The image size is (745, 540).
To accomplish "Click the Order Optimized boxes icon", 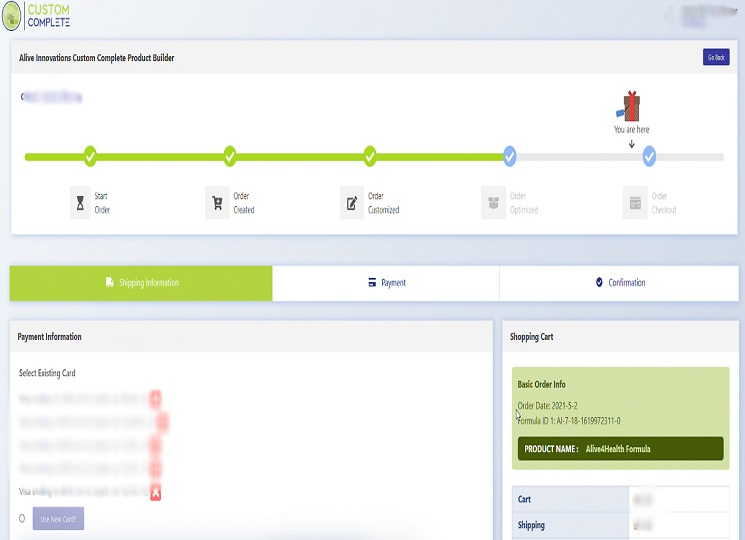I will [492, 203].
